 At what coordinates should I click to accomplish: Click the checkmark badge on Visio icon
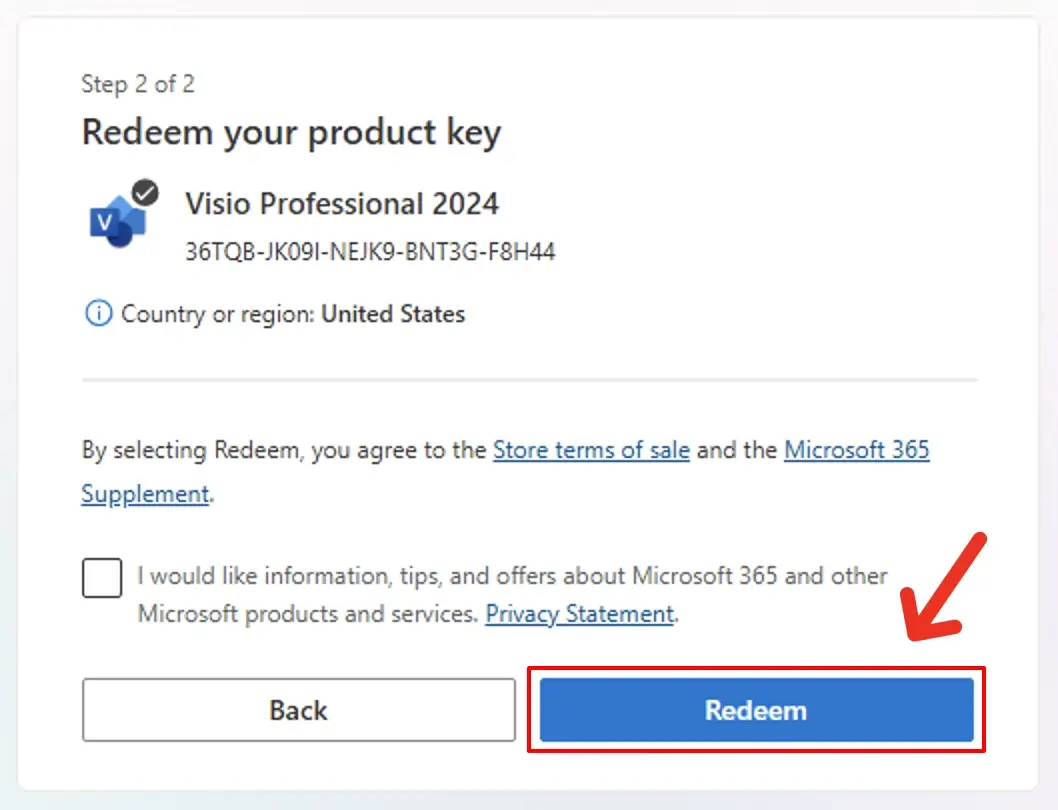(146, 193)
